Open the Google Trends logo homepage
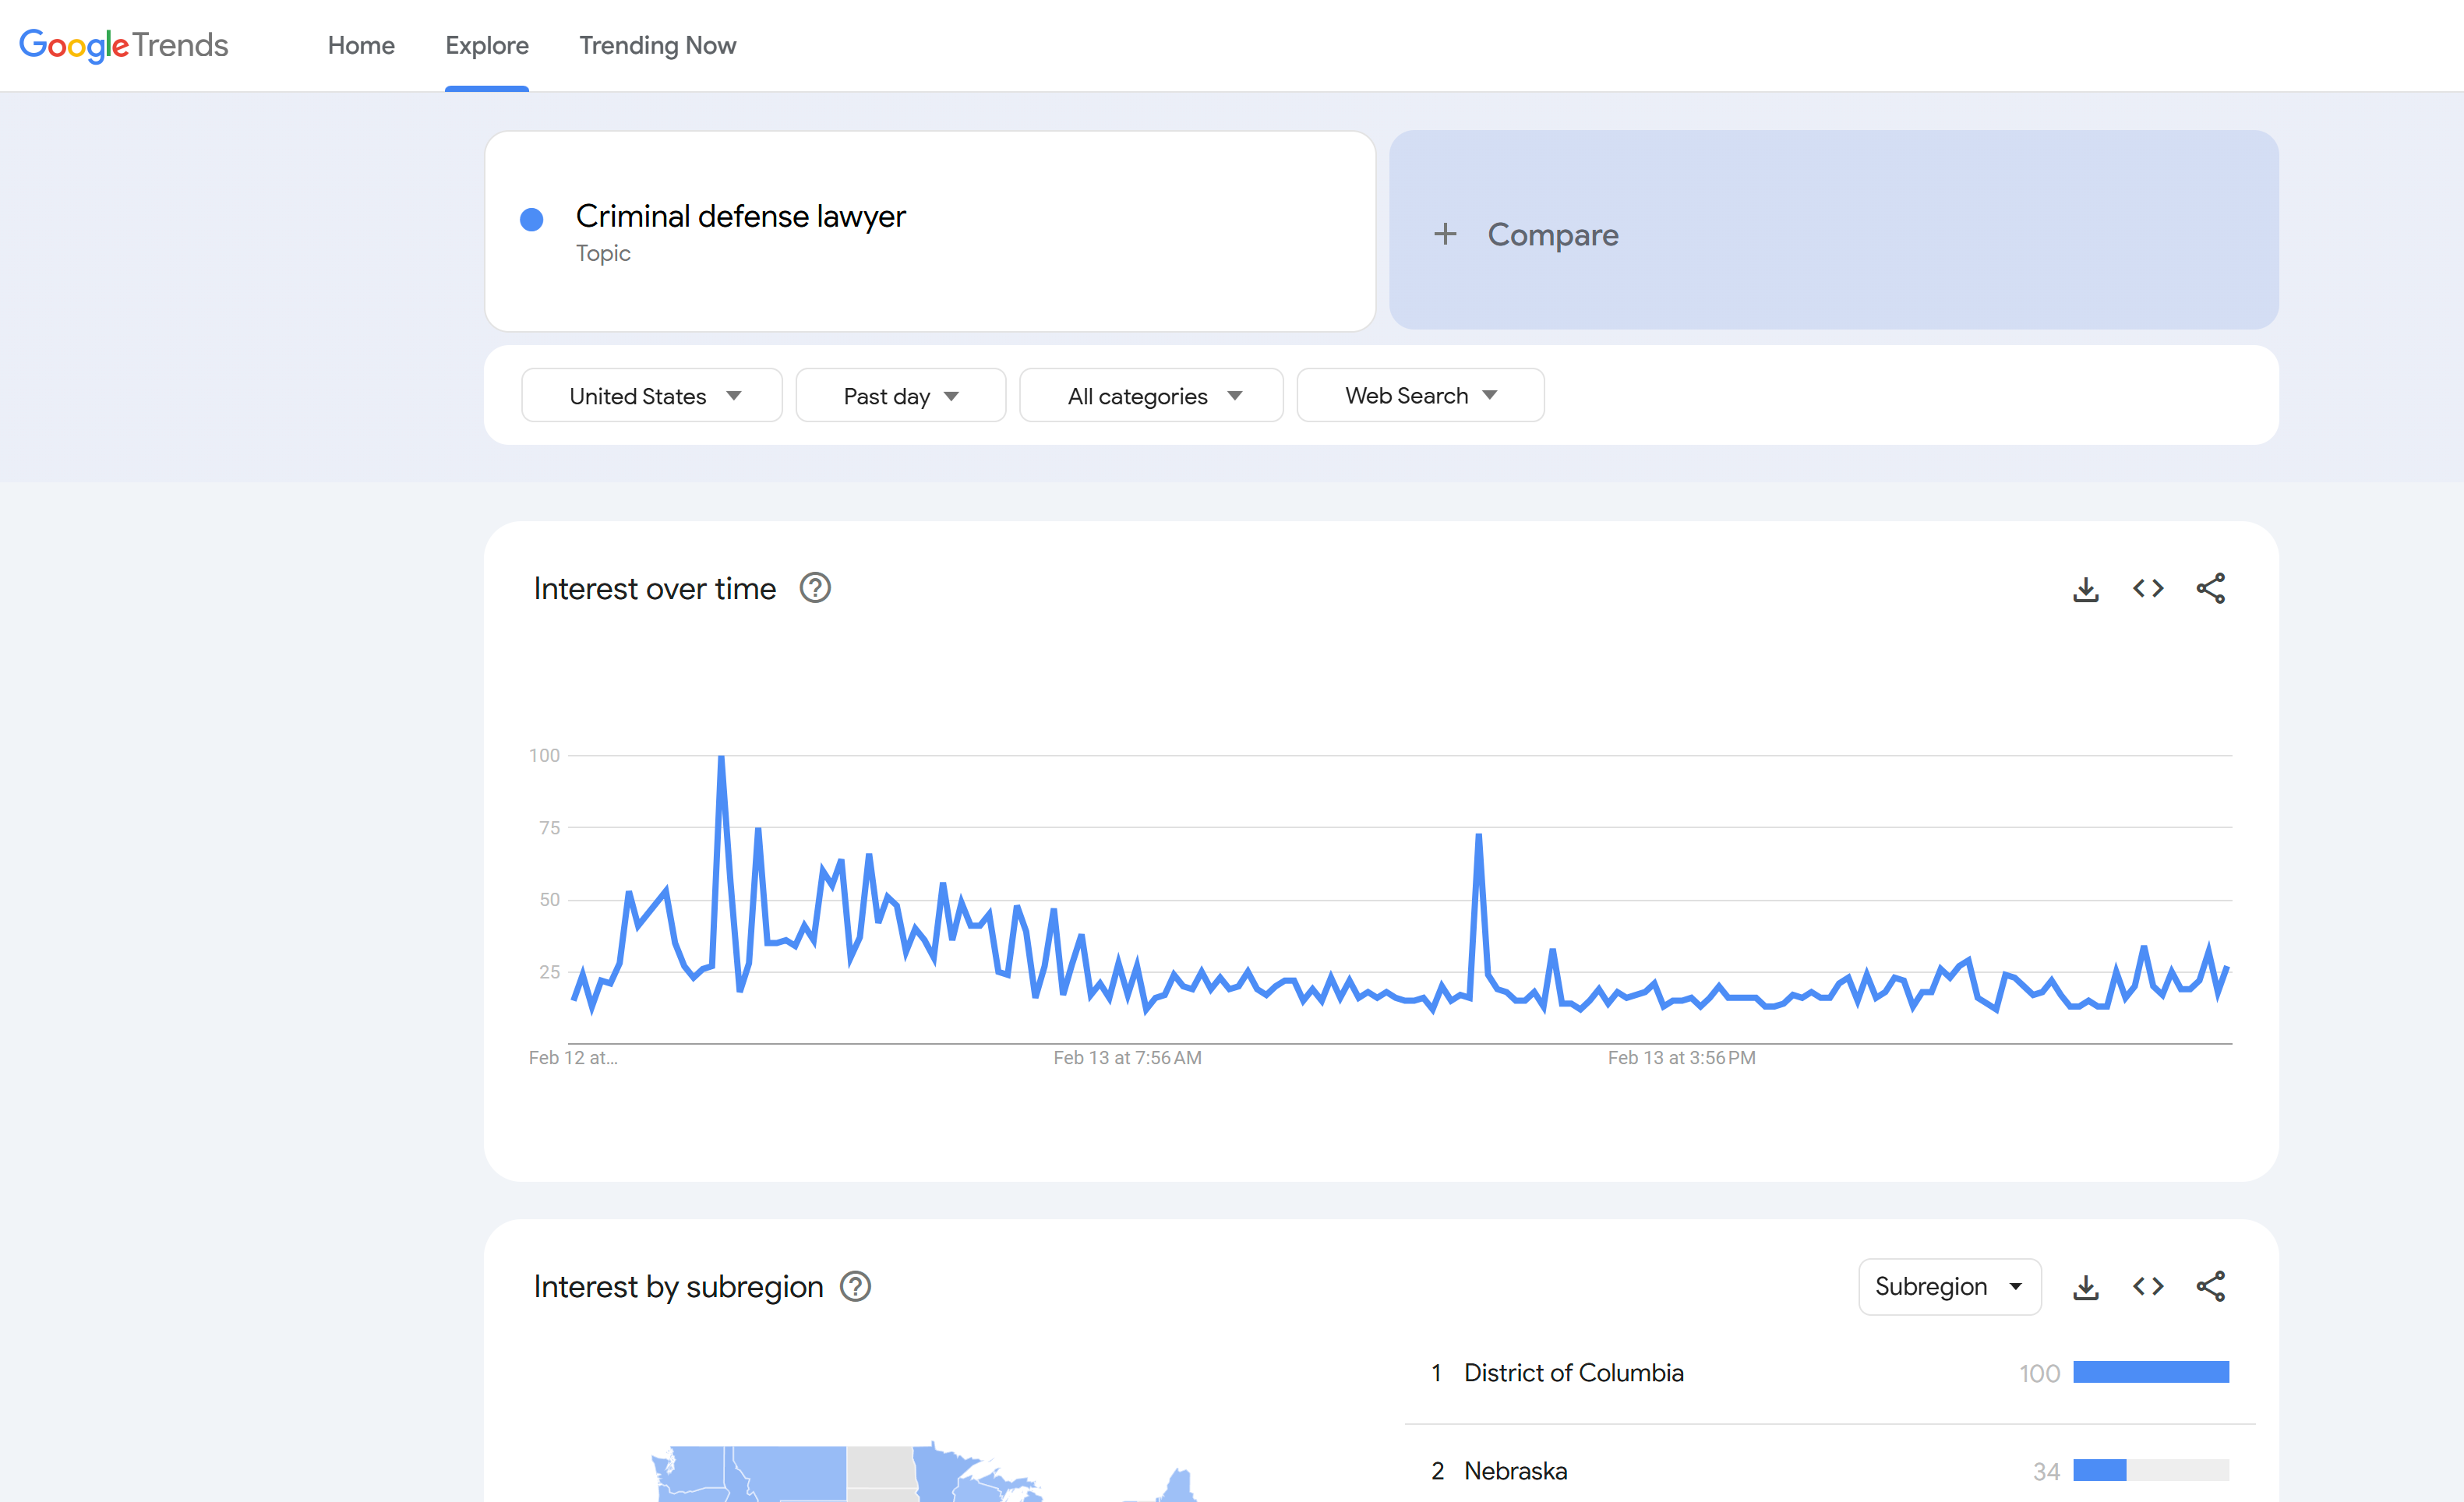Screen dimensions: 2464x1502 click(124, 45)
